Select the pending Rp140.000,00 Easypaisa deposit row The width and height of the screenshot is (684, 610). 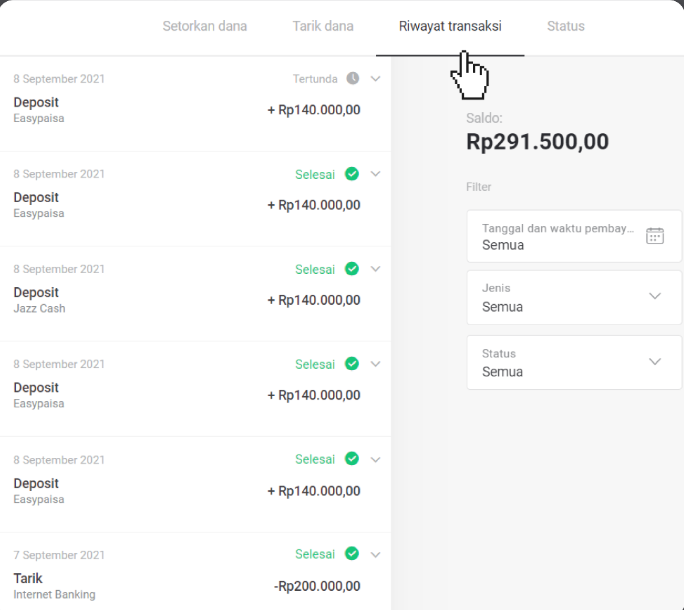pos(190,110)
